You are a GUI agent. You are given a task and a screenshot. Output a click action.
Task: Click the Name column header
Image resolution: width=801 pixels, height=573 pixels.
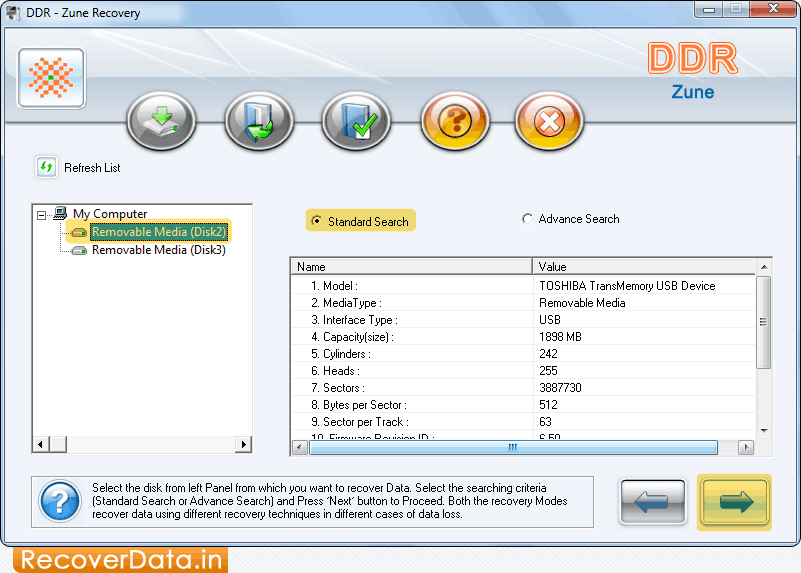[x=412, y=267]
